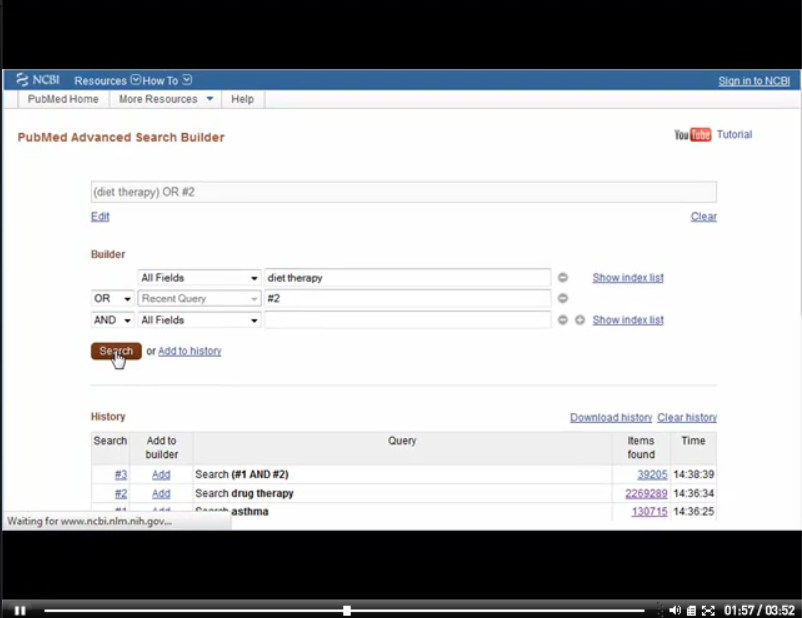Remove the empty AND builder row

563,320
